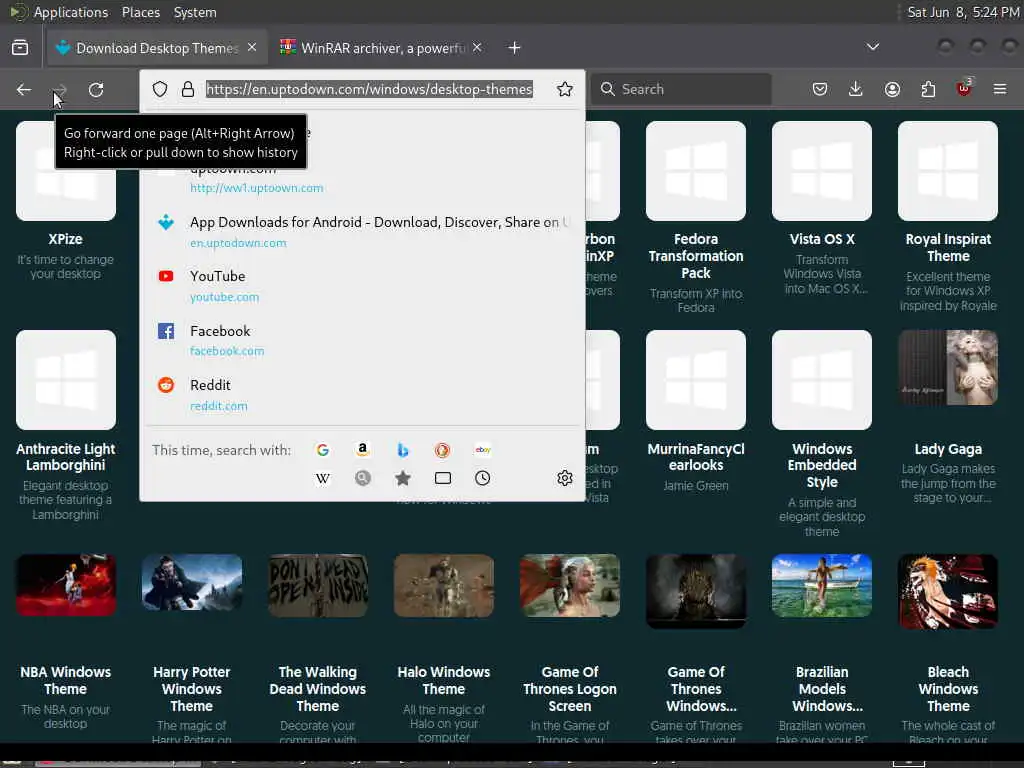The width and height of the screenshot is (1024, 768).
Task: Open NBA Windows Theme thumbnail
Action: (x=66, y=585)
